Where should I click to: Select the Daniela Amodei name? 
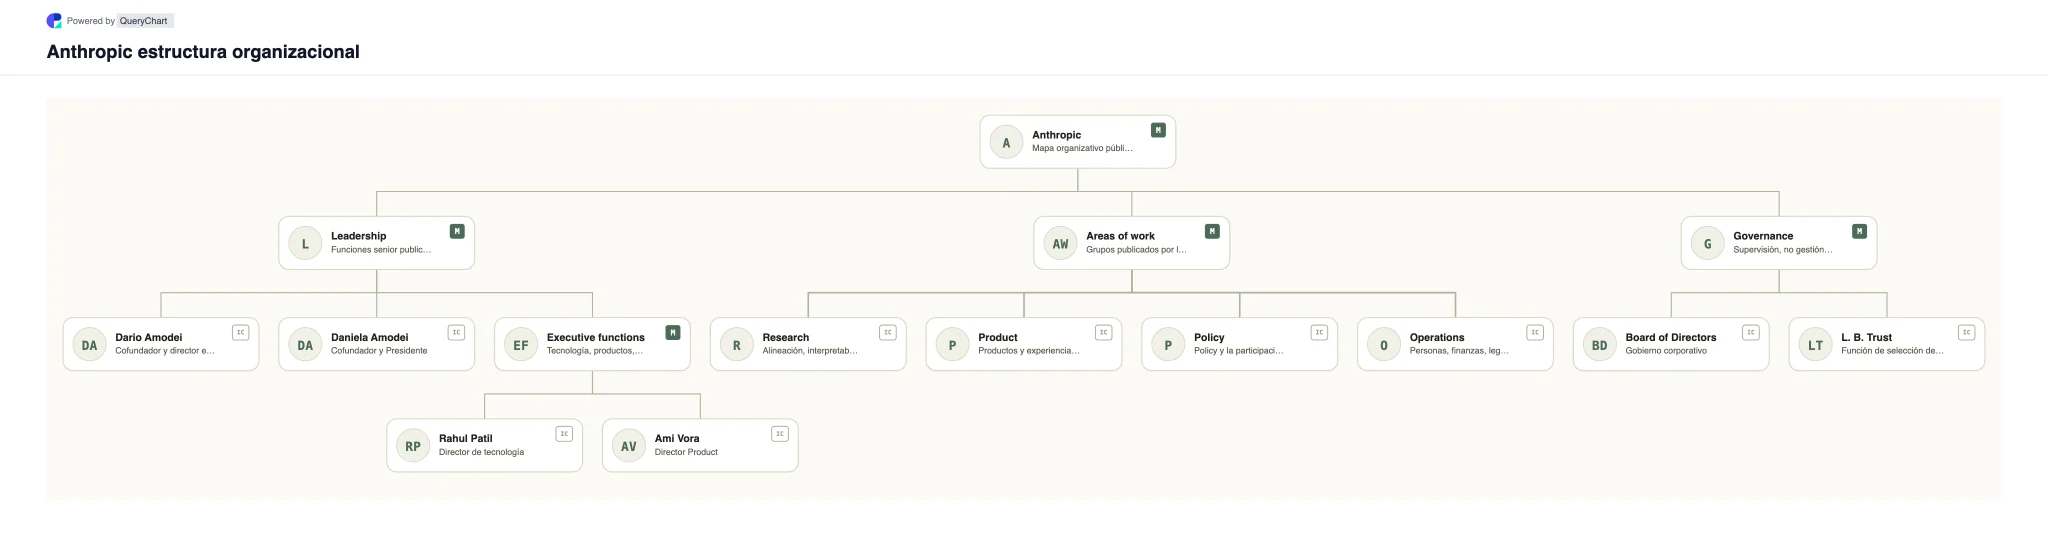tap(370, 337)
